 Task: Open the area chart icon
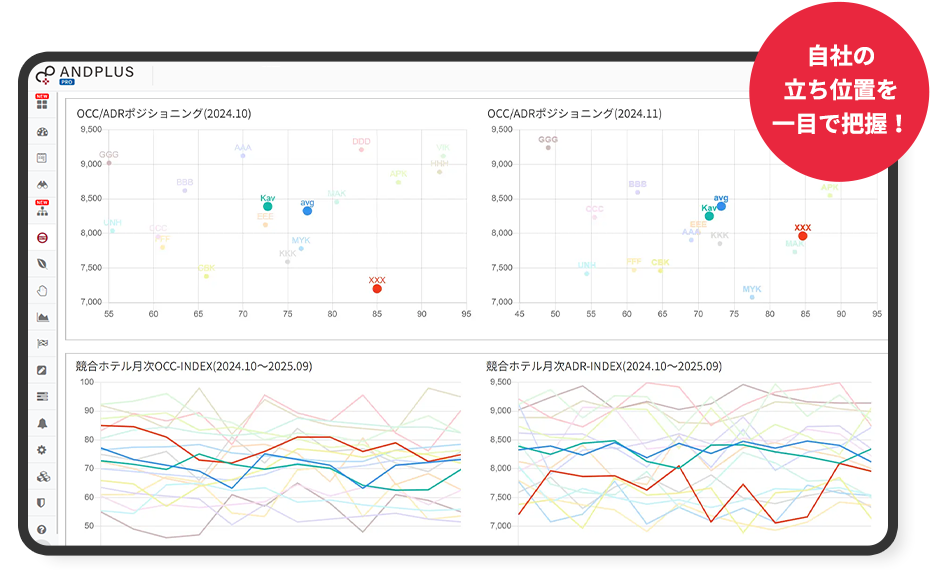(x=42, y=317)
